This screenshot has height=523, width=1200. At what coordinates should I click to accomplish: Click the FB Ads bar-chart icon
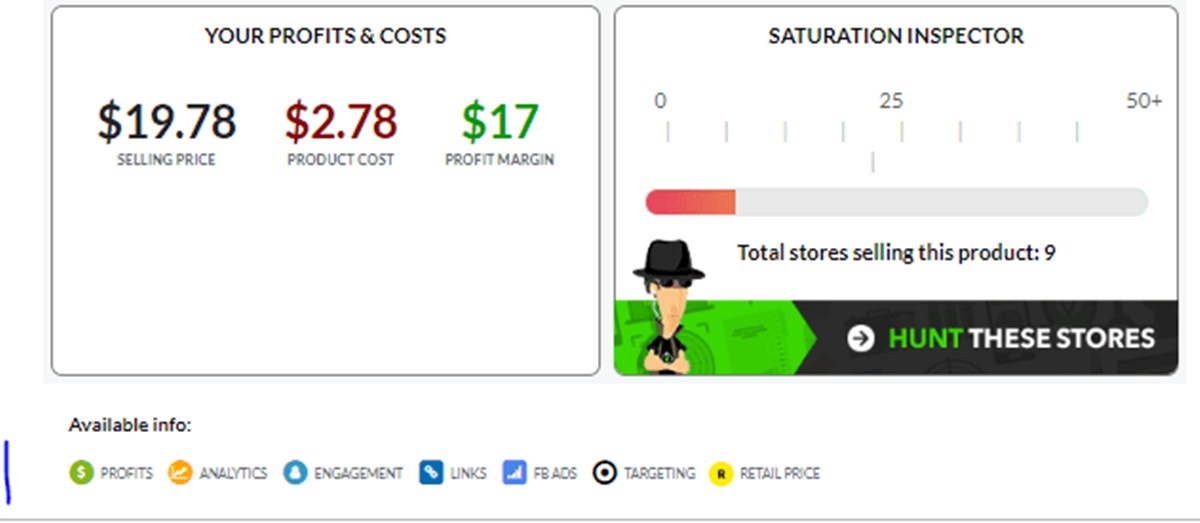point(514,473)
